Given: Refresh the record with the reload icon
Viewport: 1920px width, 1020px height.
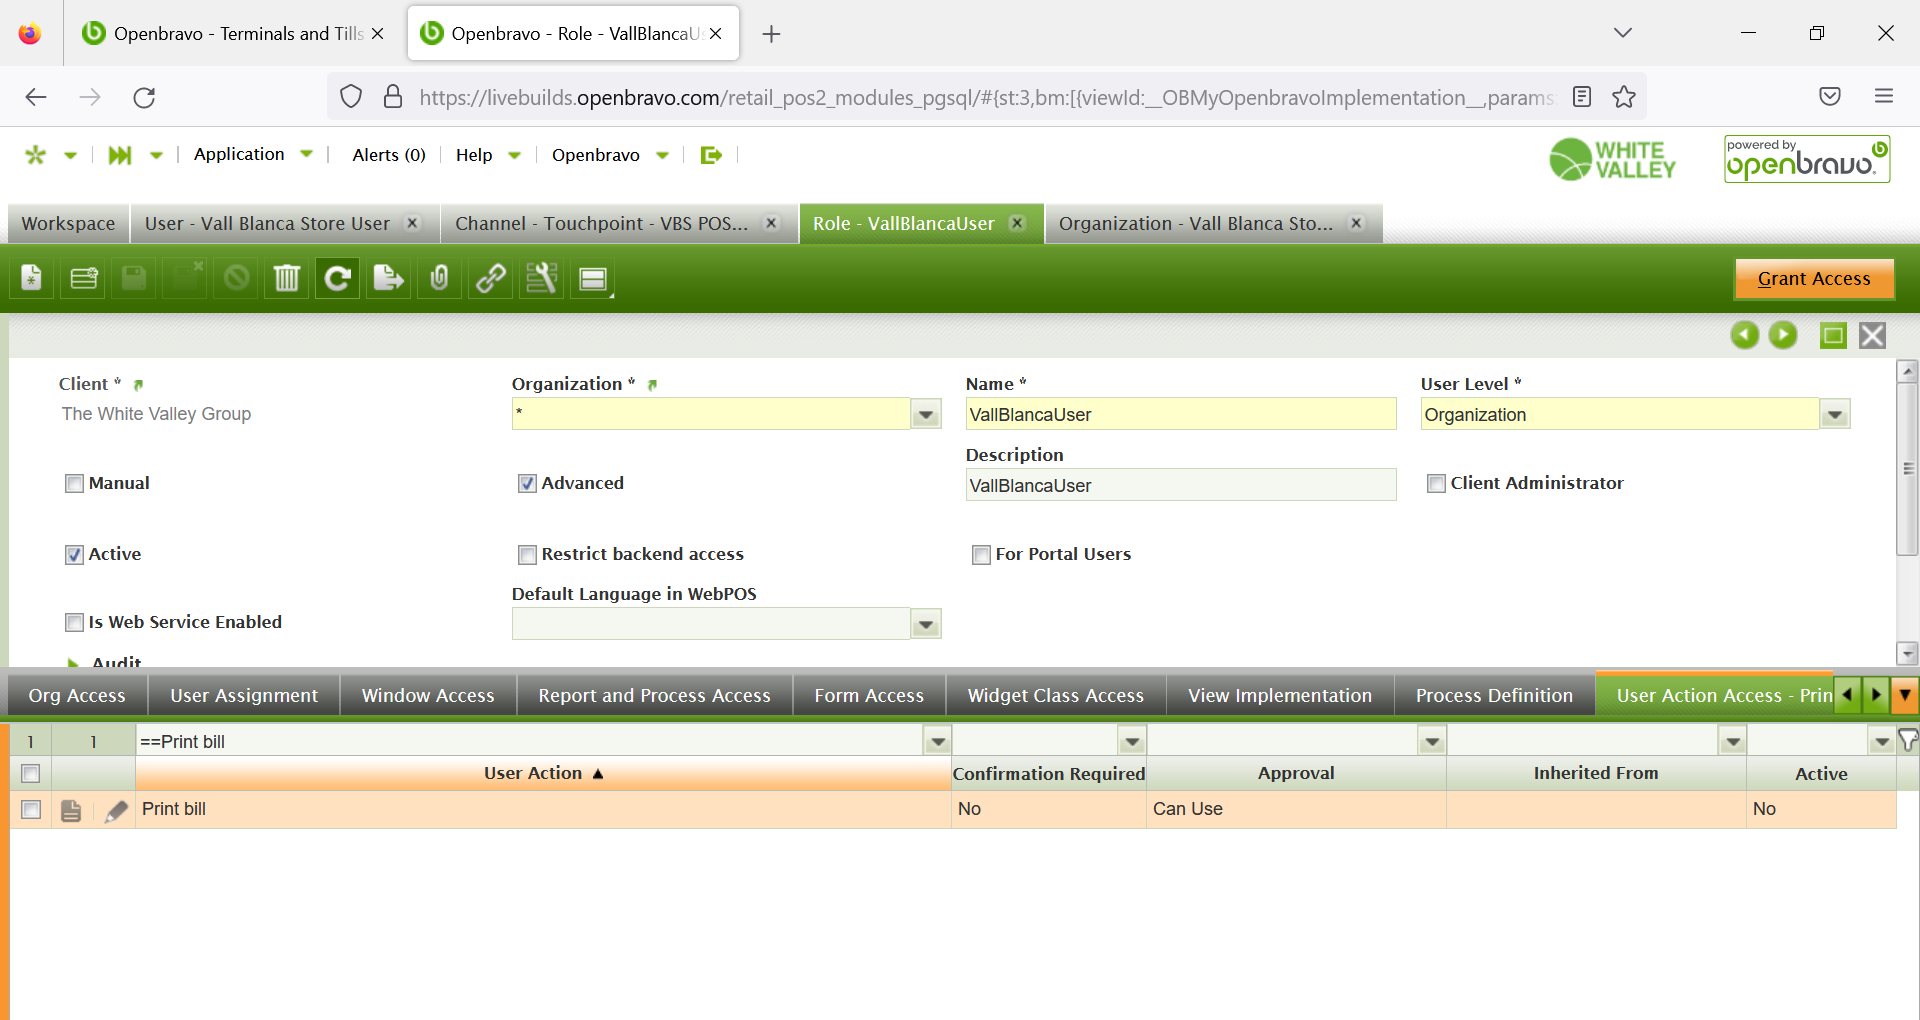Looking at the screenshot, I should 338,279.
